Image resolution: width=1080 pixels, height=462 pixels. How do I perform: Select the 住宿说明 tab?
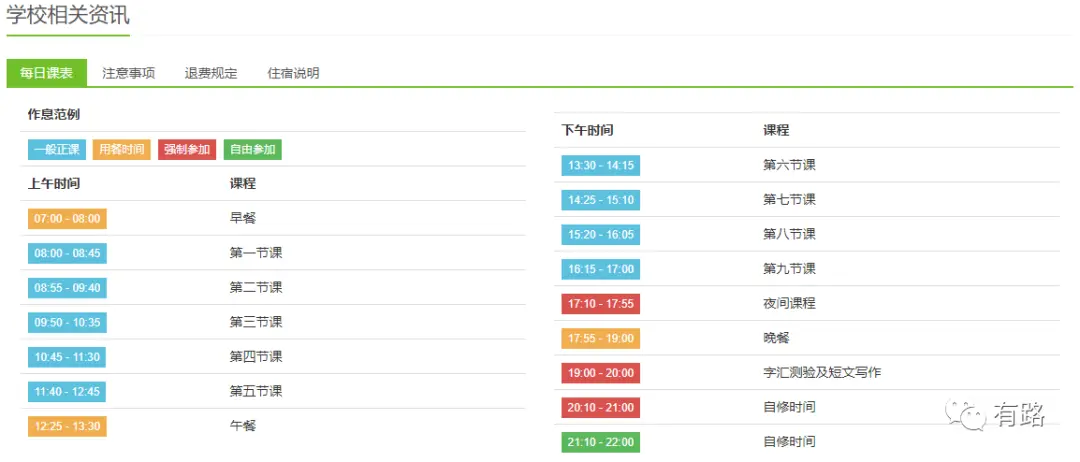tap(293, 74)
